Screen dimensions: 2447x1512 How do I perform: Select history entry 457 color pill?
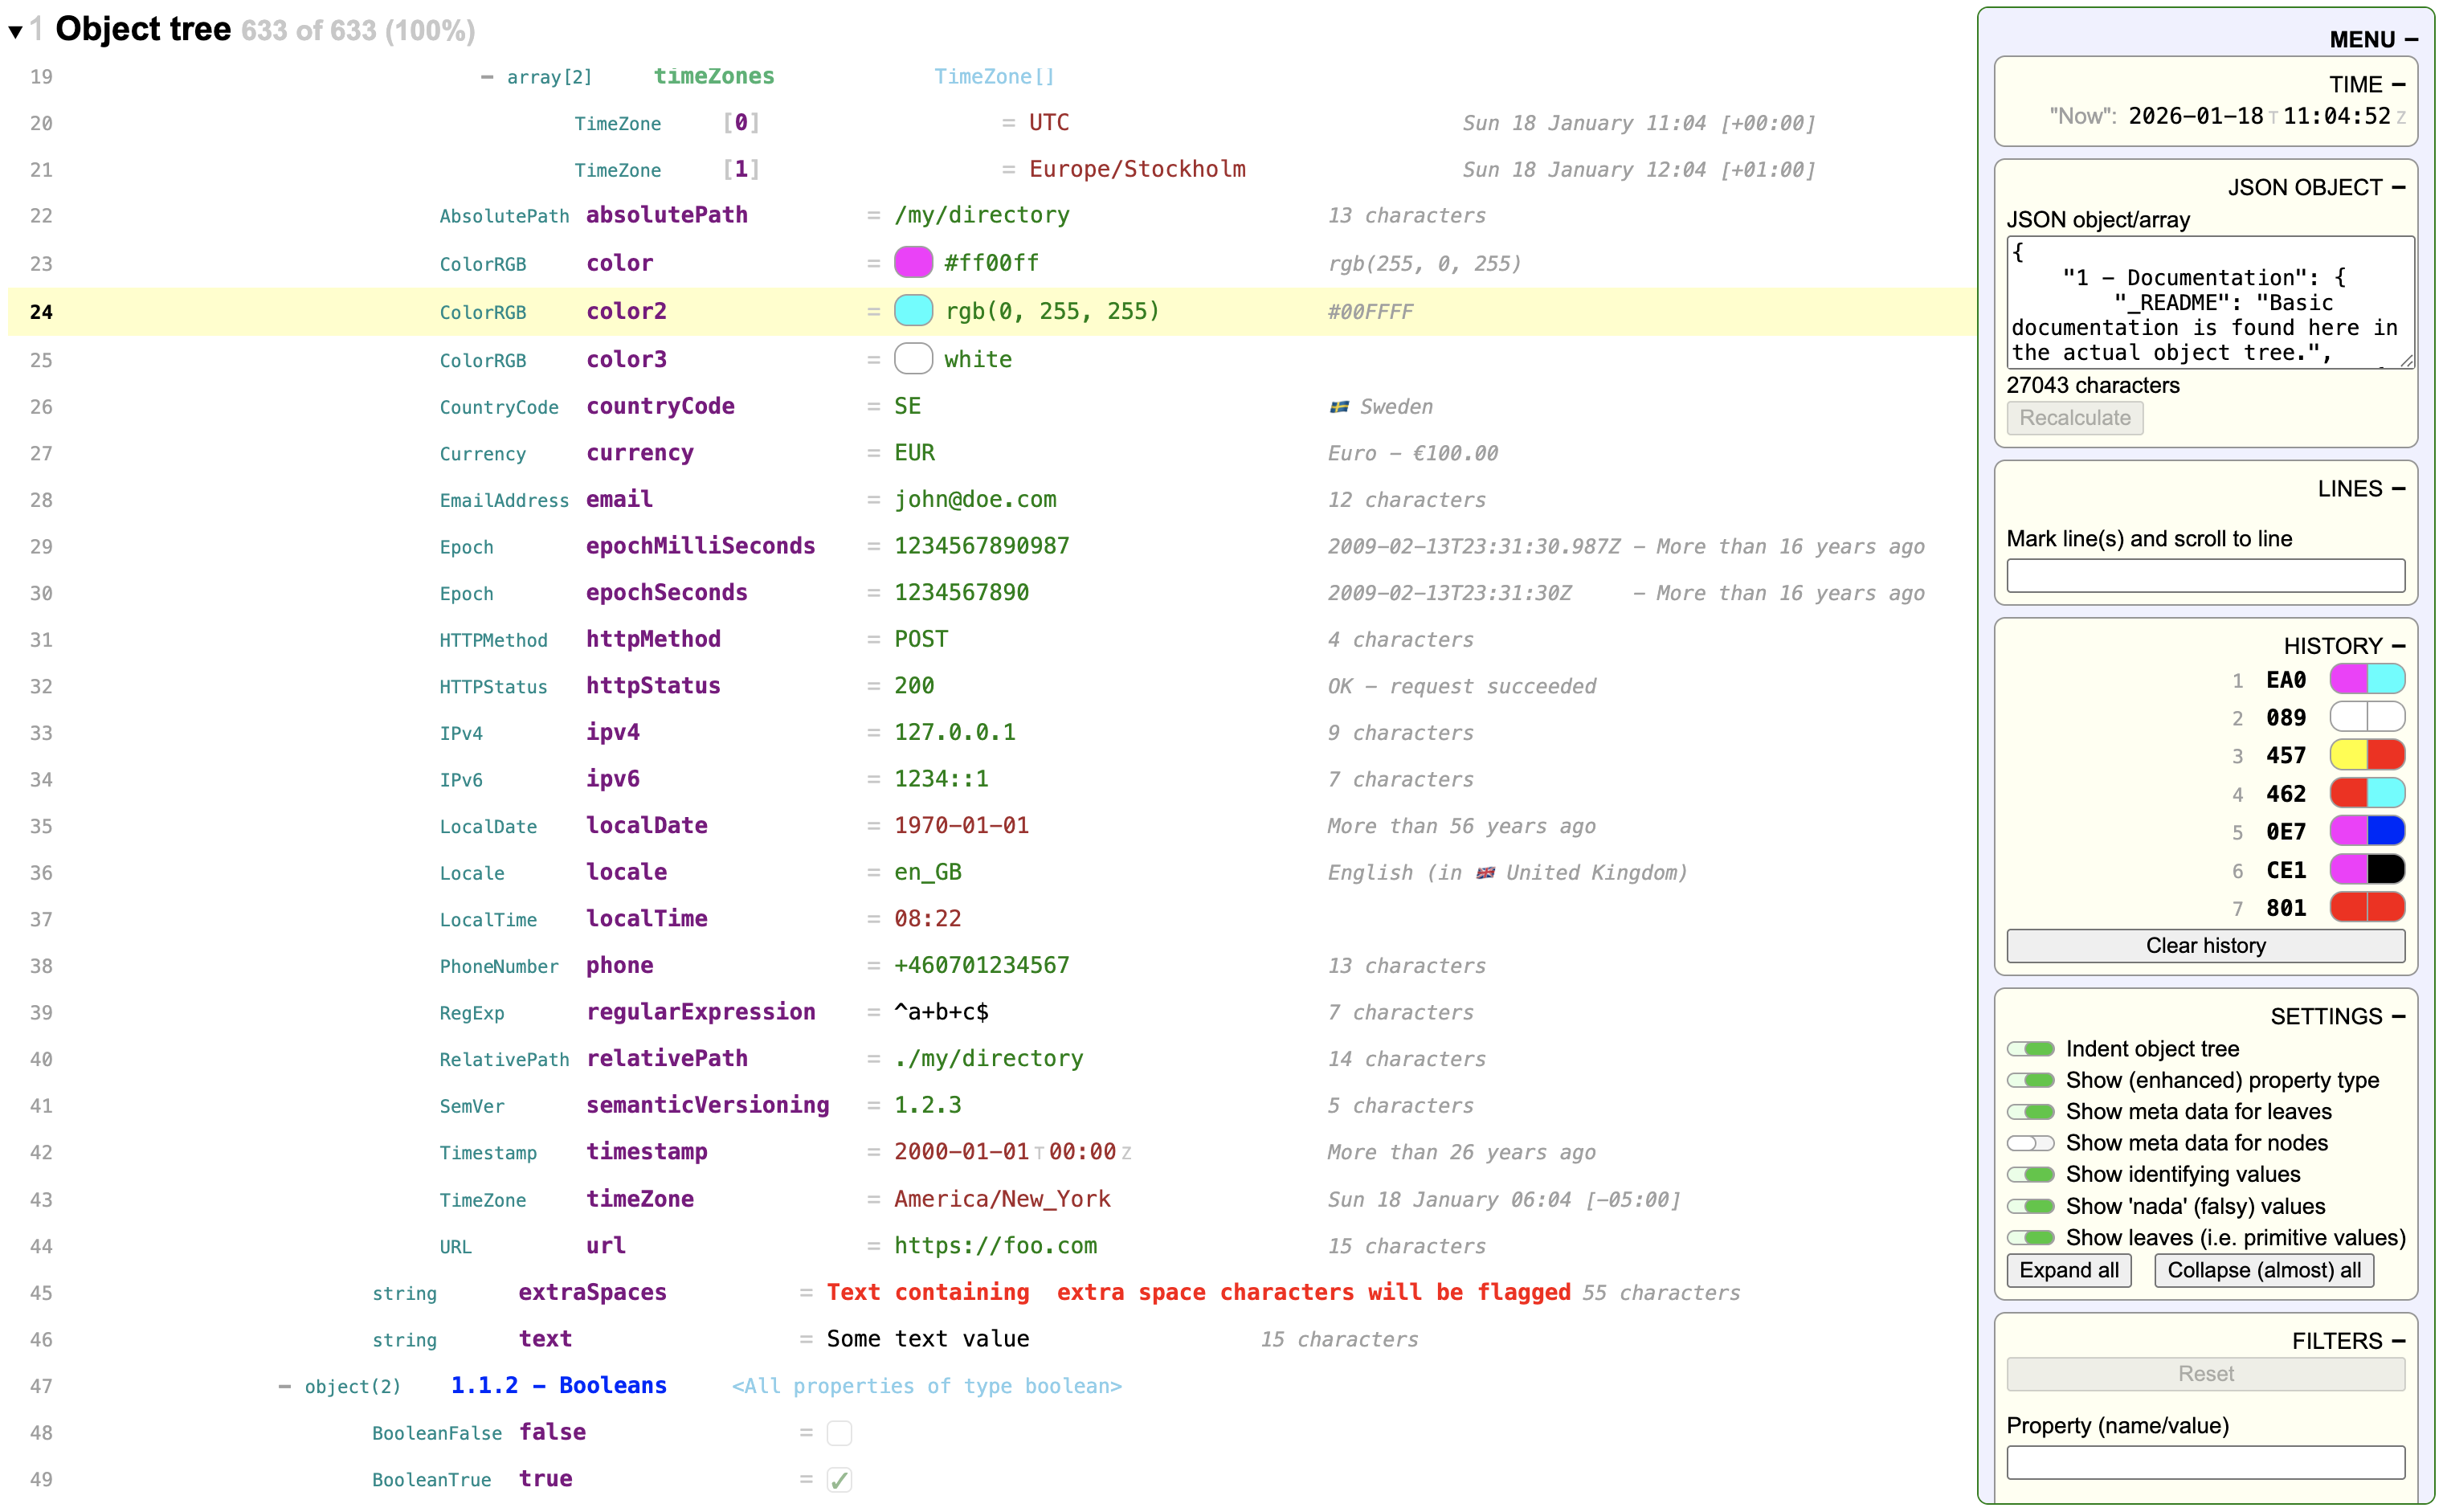click(2367, 755)
